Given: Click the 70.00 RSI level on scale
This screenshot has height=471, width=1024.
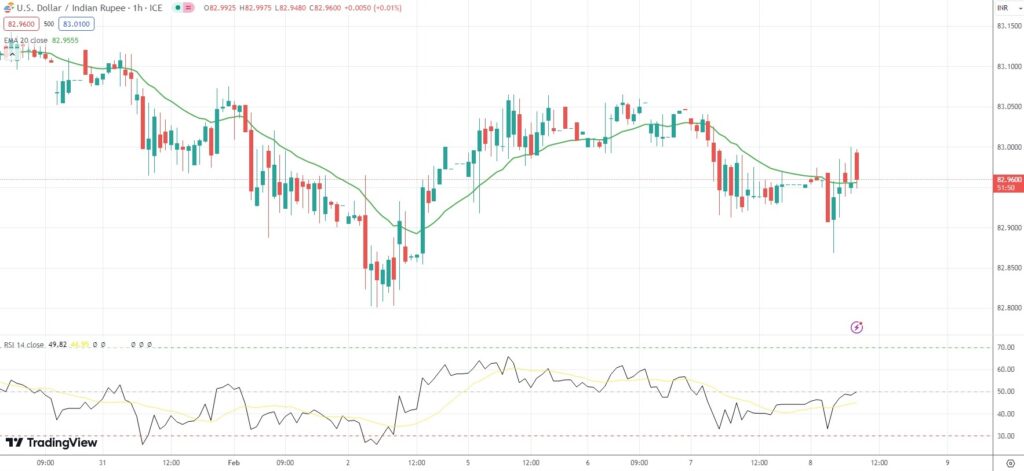Looking at the screenshot, I should pyautogui.click(x=1004, y=347).
